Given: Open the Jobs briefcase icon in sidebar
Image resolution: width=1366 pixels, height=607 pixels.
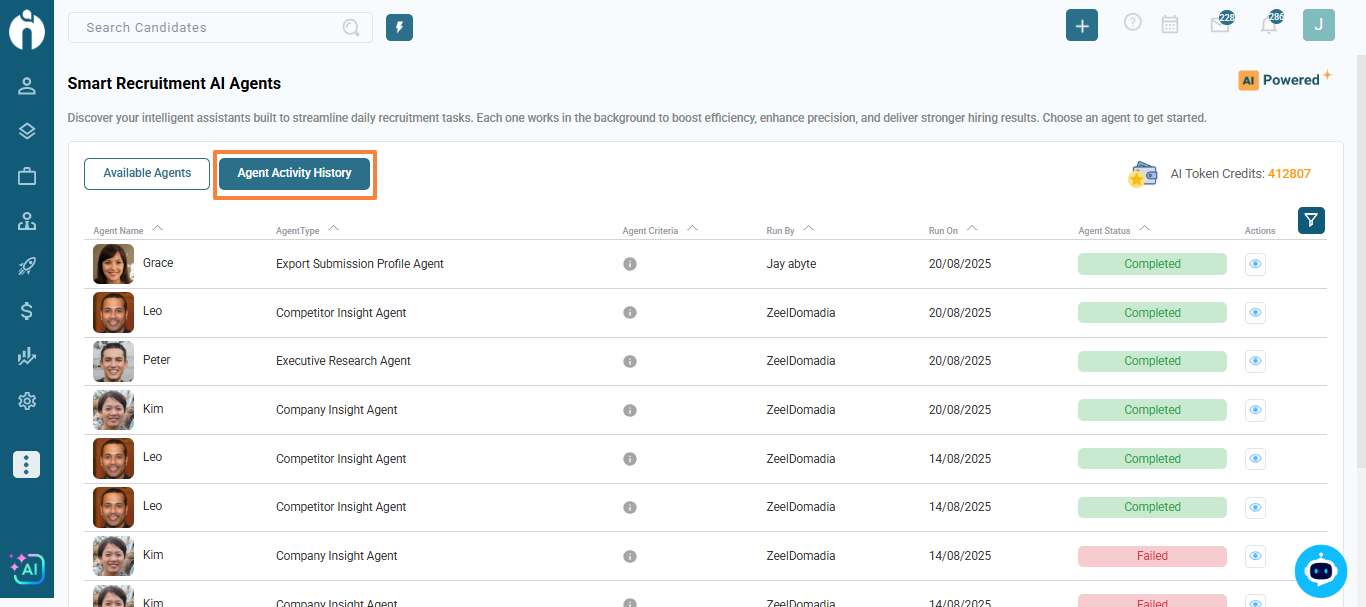Looking at the screenshot, I should [x=27, y=177].
